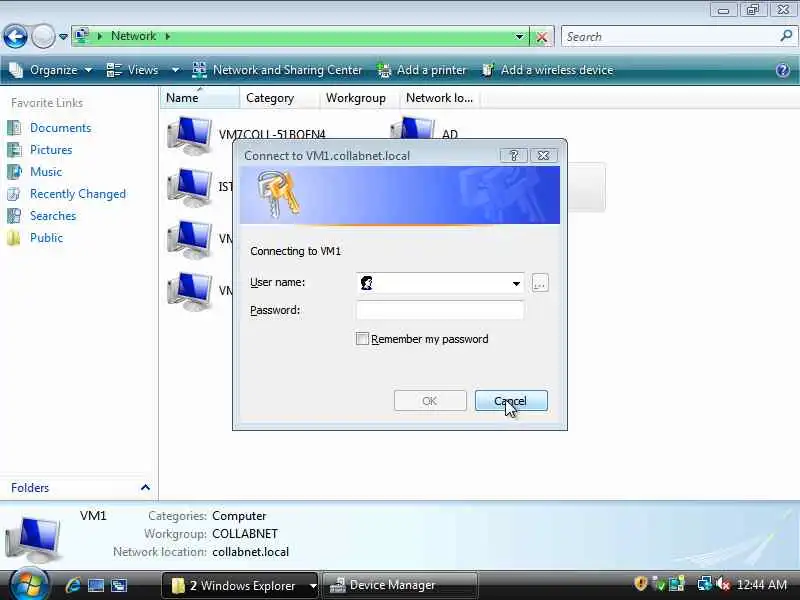Sort by the Name column header
The width and height of the screenshot is (800, 600).
(199, 98)
